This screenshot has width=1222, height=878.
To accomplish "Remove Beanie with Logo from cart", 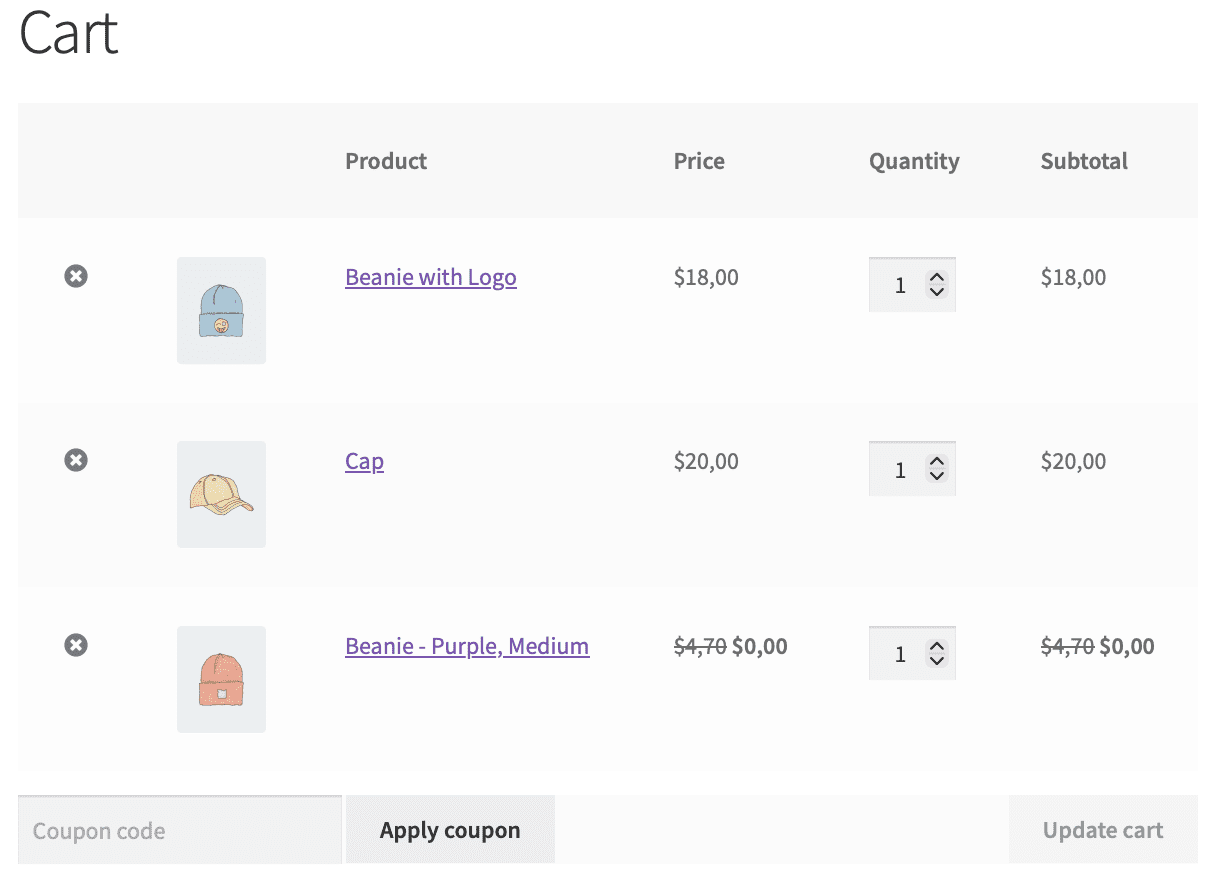I will (76, 276).
